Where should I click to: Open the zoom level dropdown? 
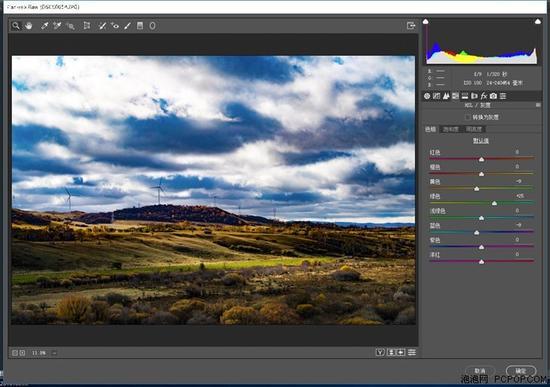coord(54,353)
